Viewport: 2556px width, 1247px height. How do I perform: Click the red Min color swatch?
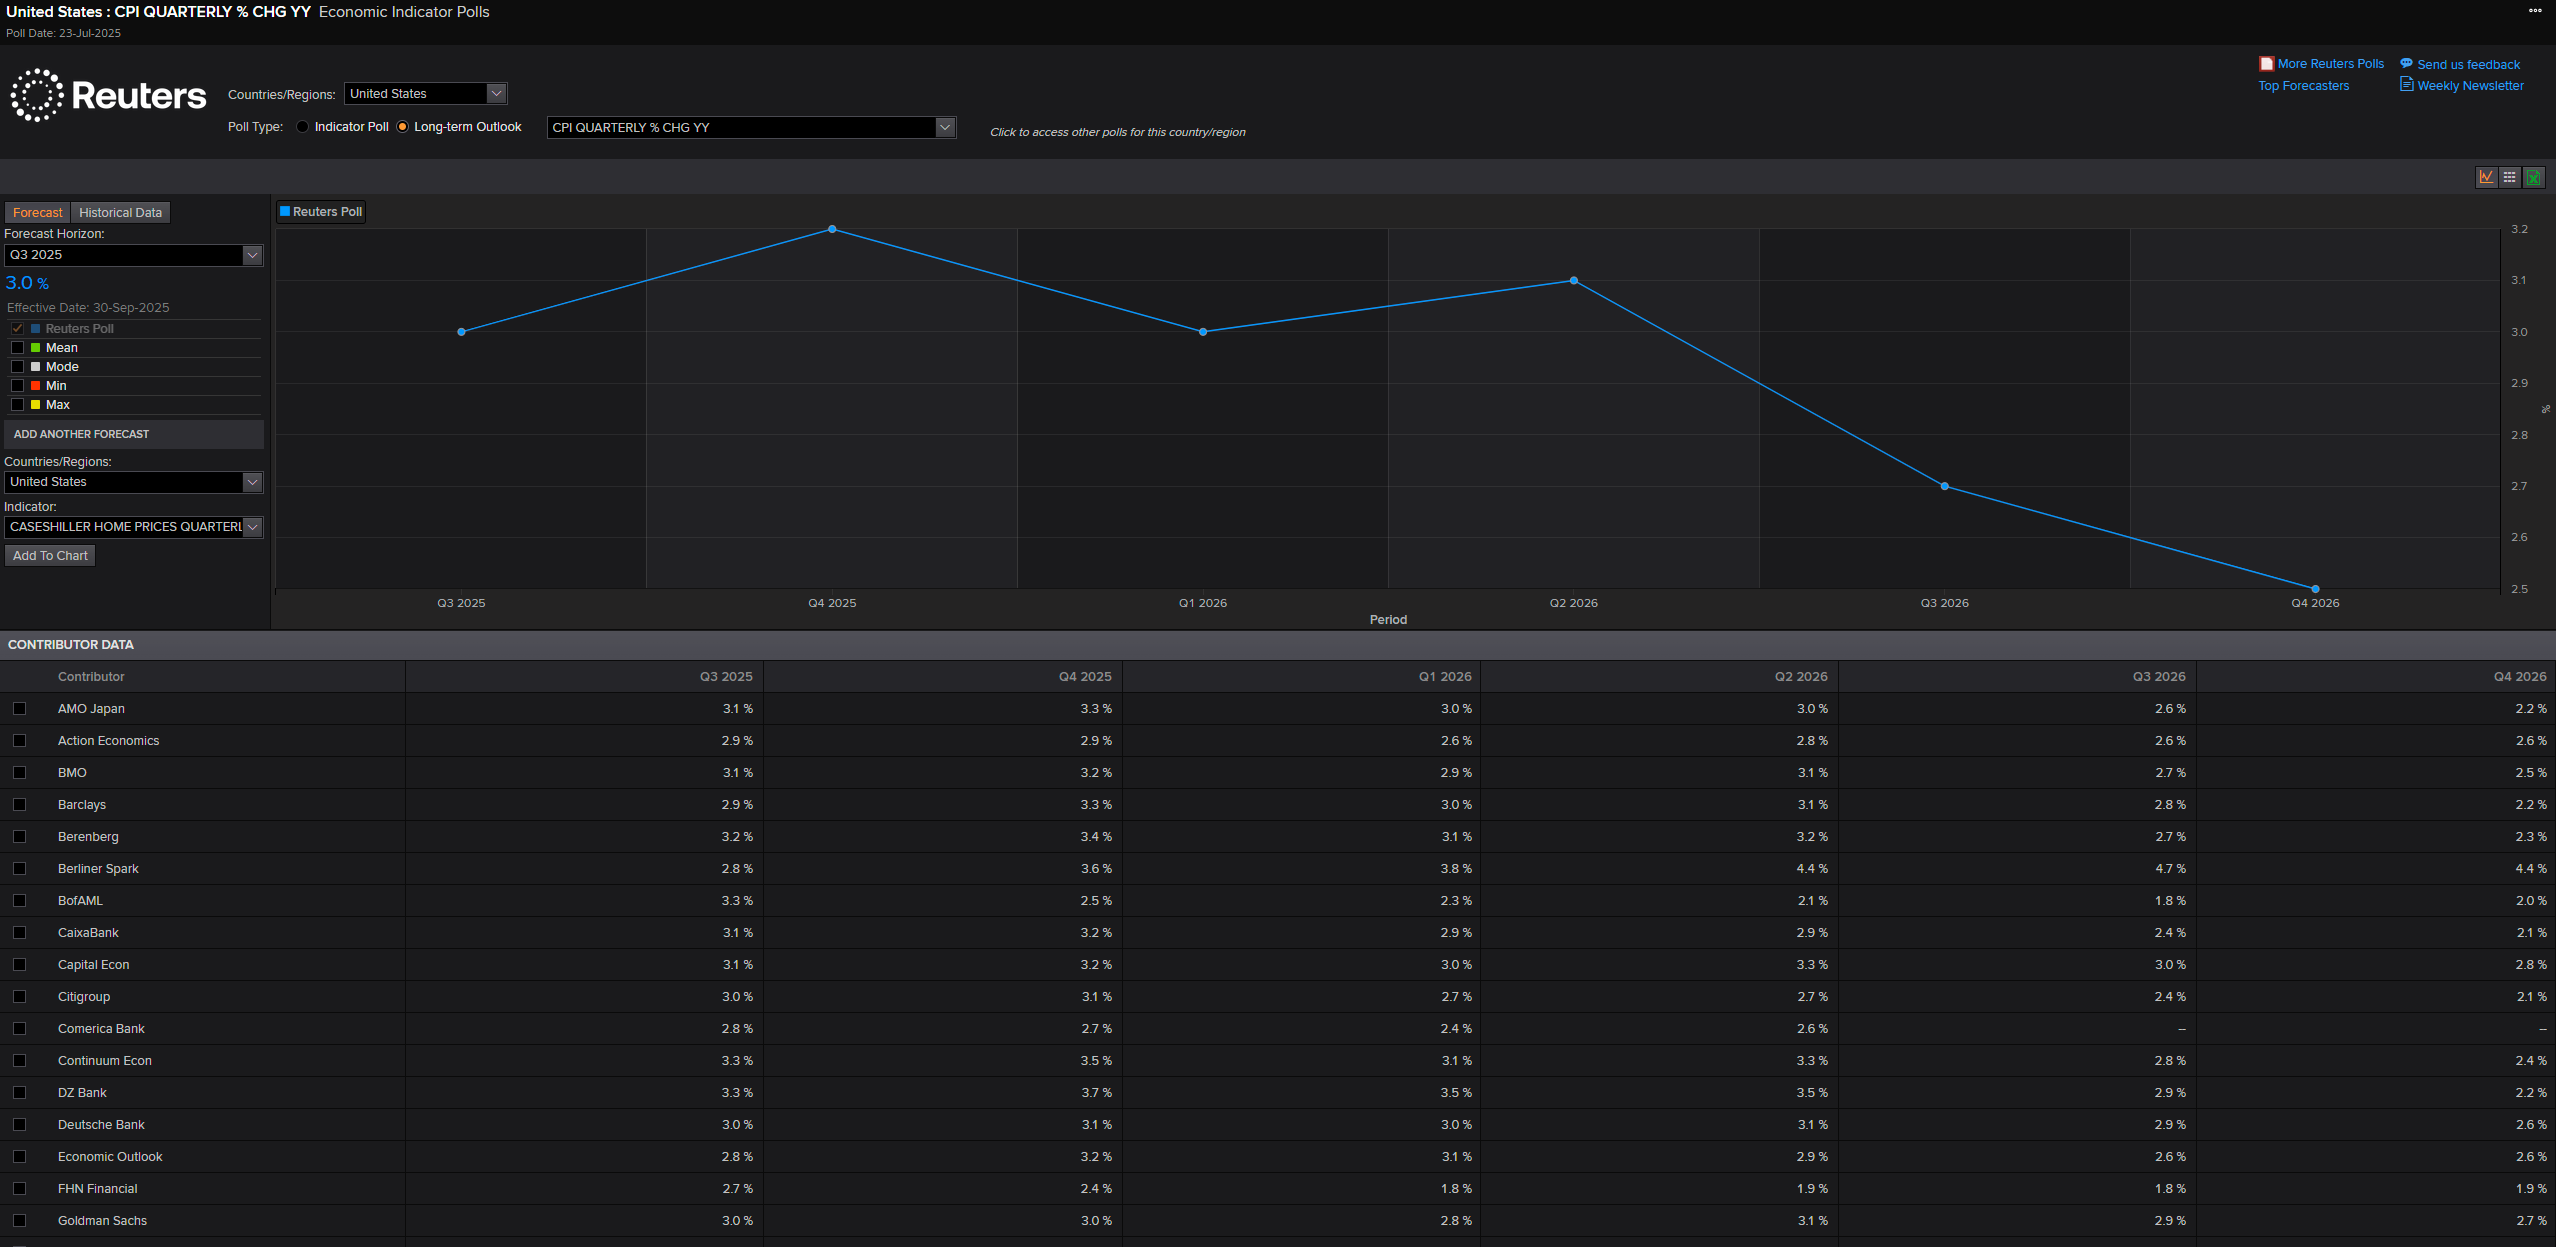[35, 386]
